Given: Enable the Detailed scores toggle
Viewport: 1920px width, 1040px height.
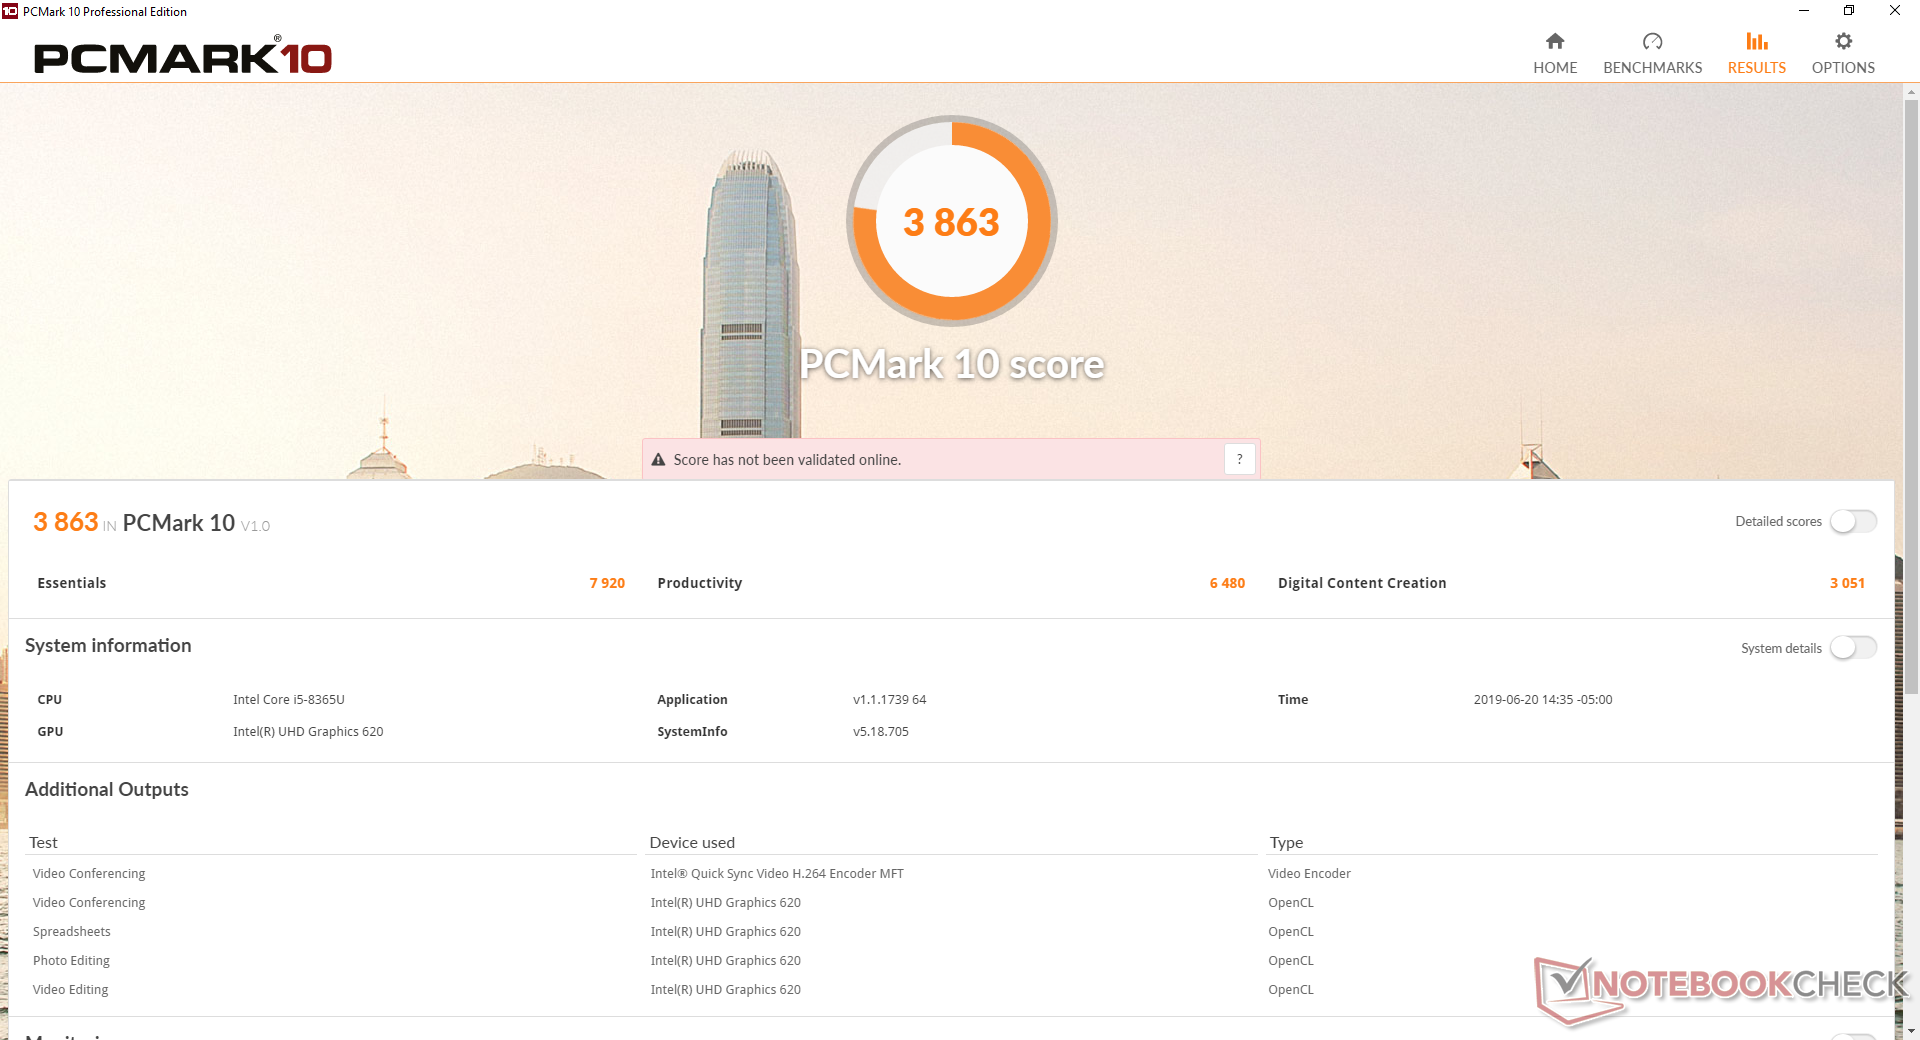Looking at the screenshot, I should tap(1853, 522).
